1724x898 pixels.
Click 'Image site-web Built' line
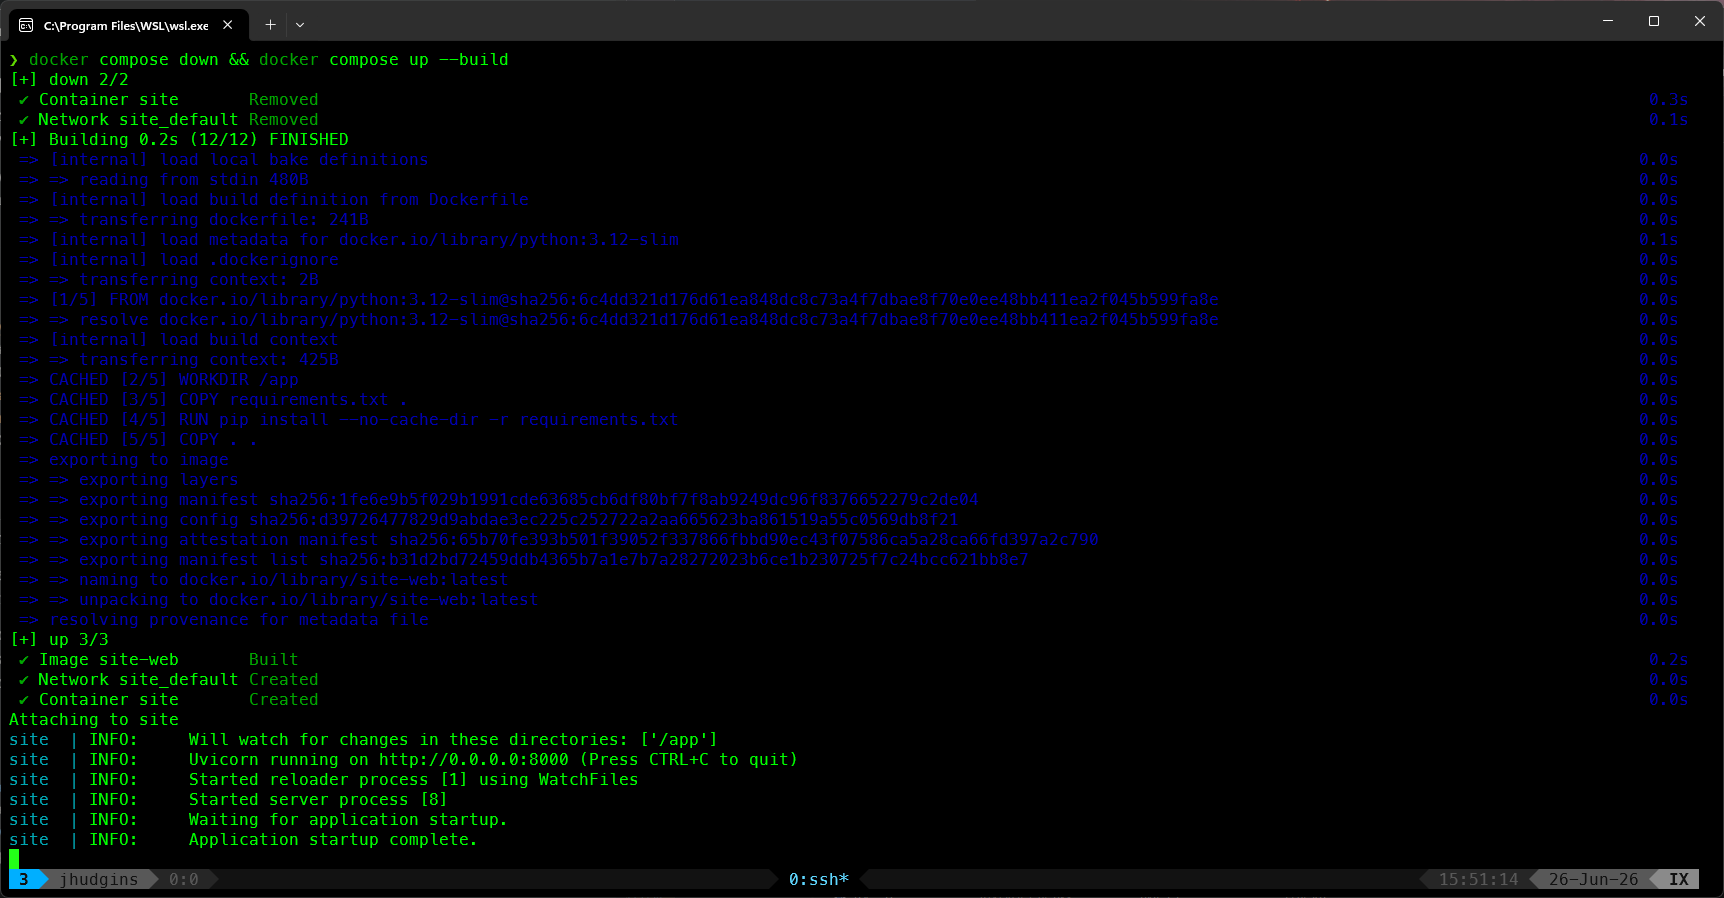(159, 660)
